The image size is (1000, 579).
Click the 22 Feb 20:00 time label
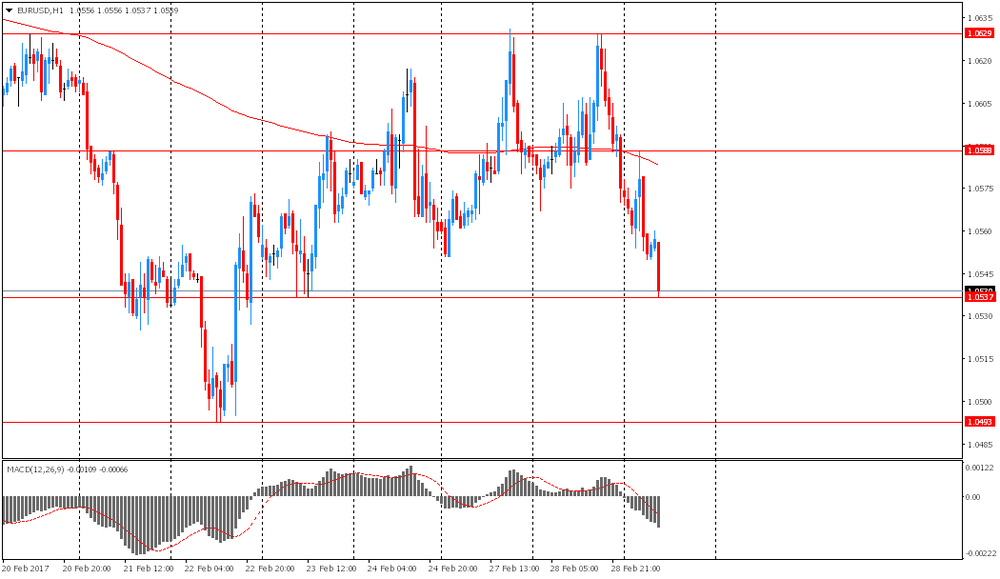(270, 568)
